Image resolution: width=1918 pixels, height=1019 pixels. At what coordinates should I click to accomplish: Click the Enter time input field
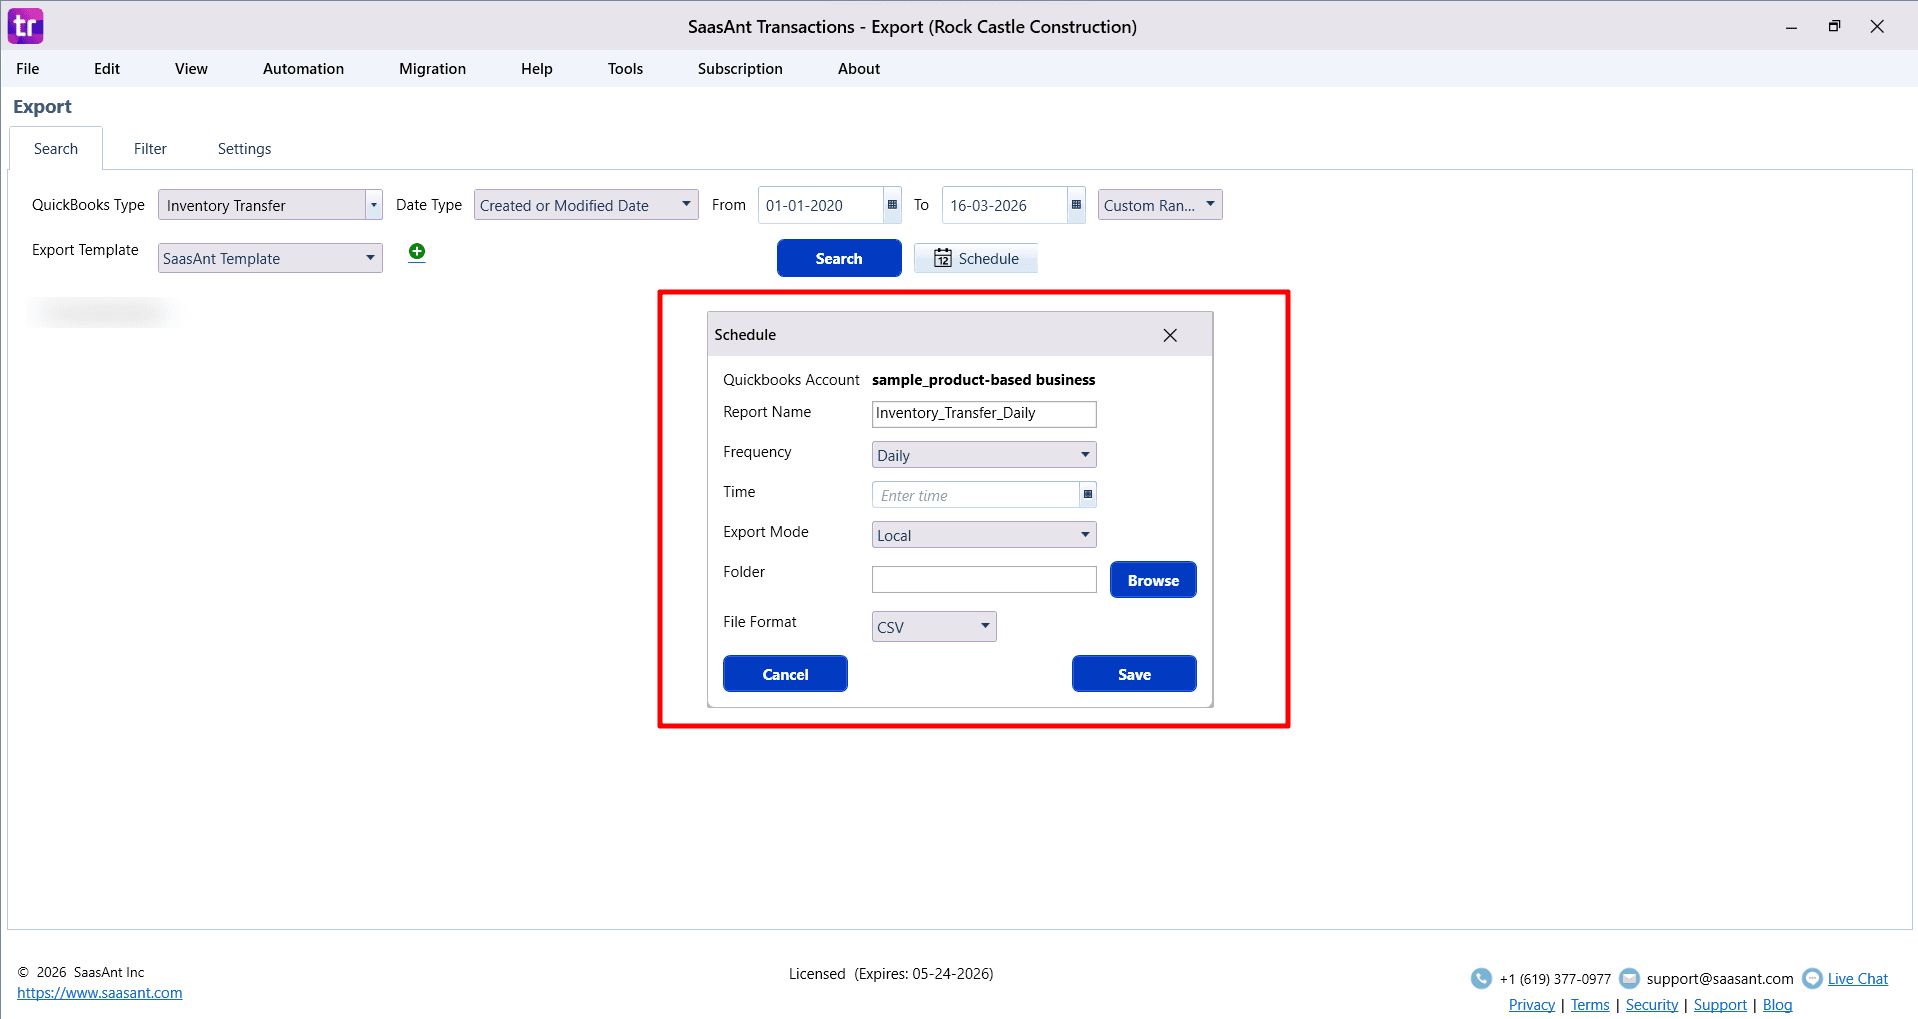975,495
